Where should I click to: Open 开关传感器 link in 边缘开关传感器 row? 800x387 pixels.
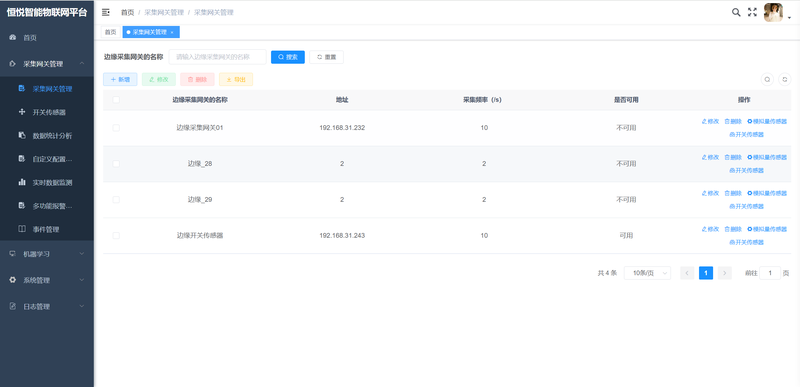click(x=746, y=242)
